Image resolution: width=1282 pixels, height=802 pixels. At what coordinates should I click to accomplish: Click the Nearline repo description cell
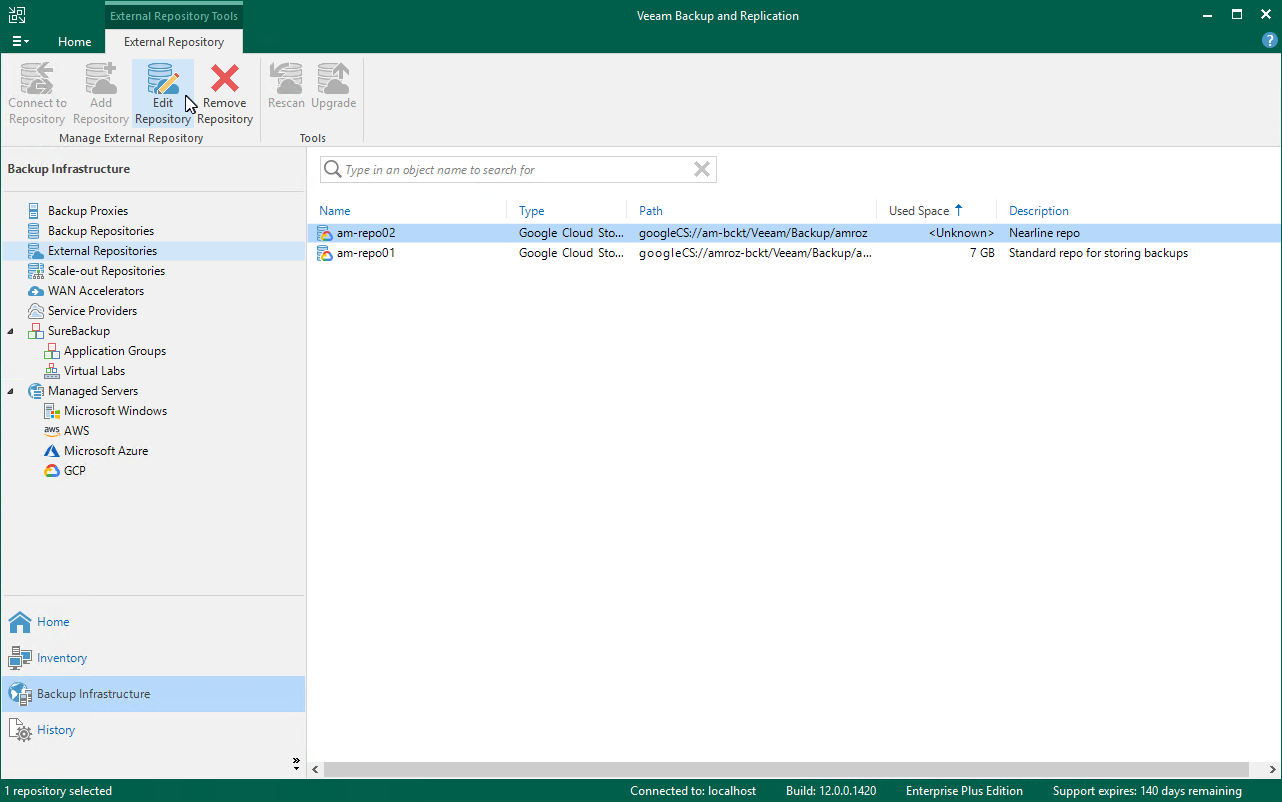coord(1044,233)
